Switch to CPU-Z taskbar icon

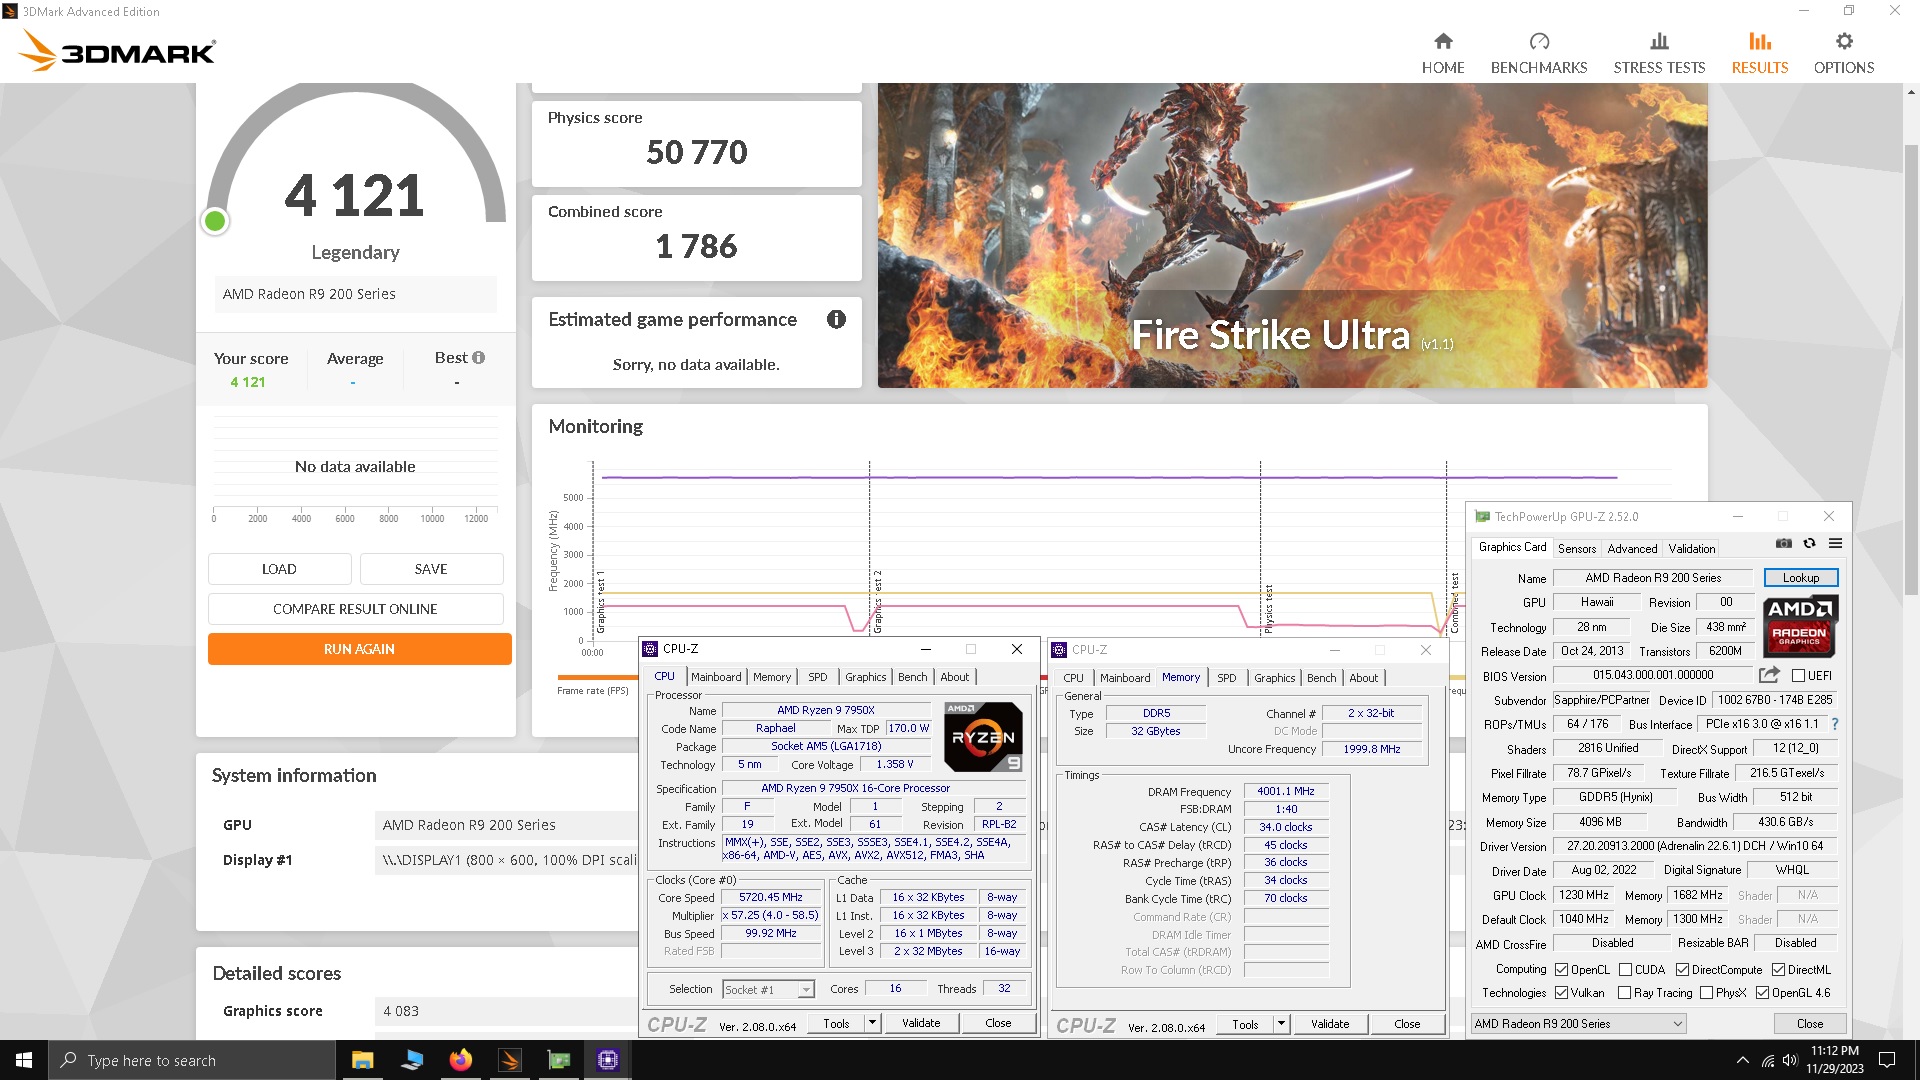[607, 1060]
